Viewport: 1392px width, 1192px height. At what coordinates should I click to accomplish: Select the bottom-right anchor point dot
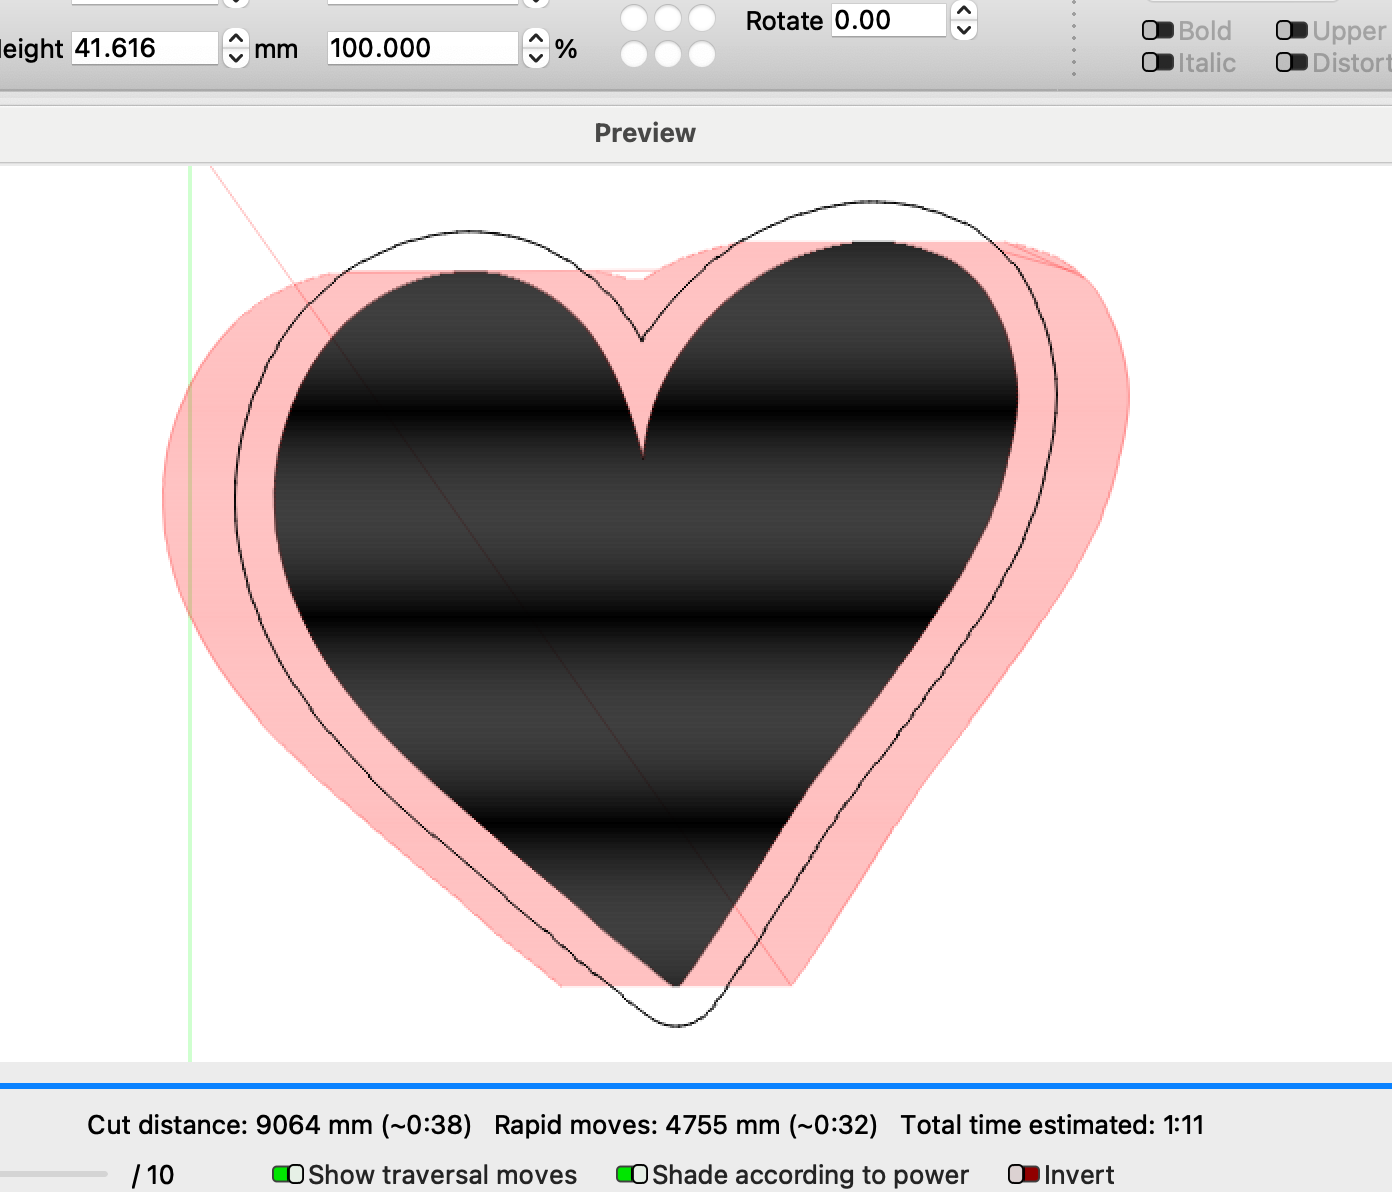coord(702,54)
